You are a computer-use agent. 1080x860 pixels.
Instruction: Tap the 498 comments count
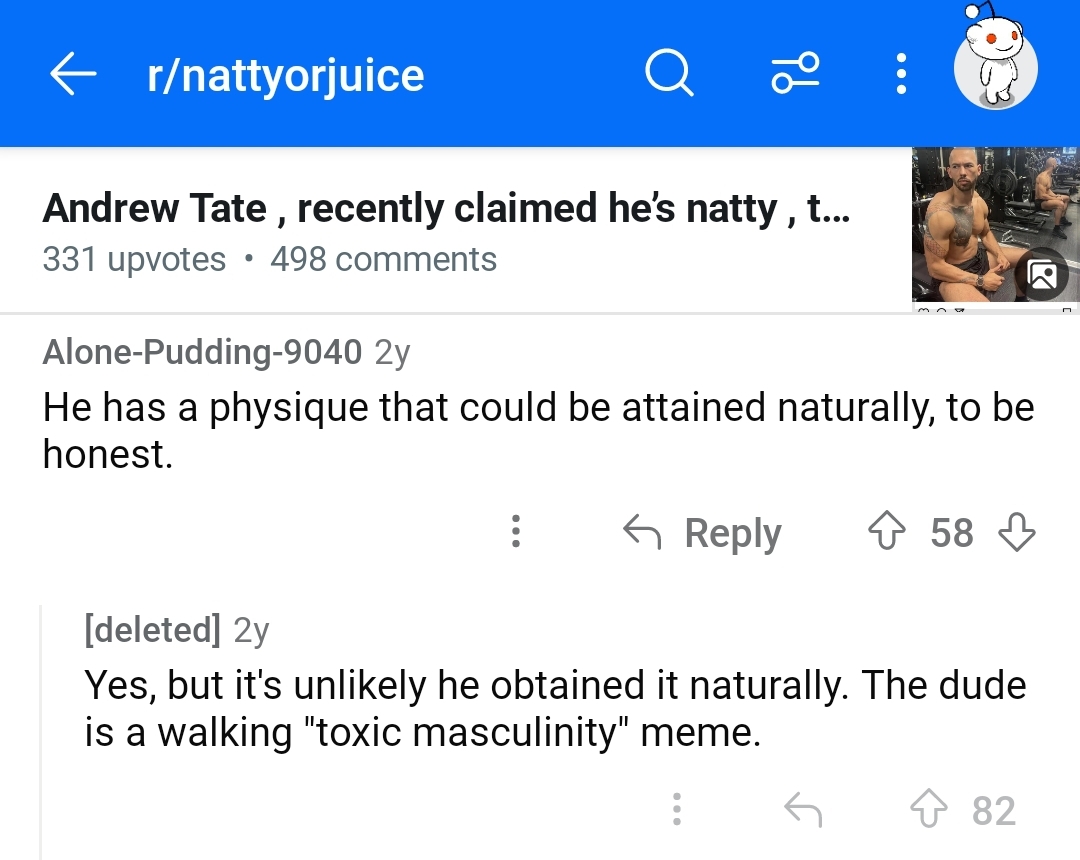tap(381, 259)
